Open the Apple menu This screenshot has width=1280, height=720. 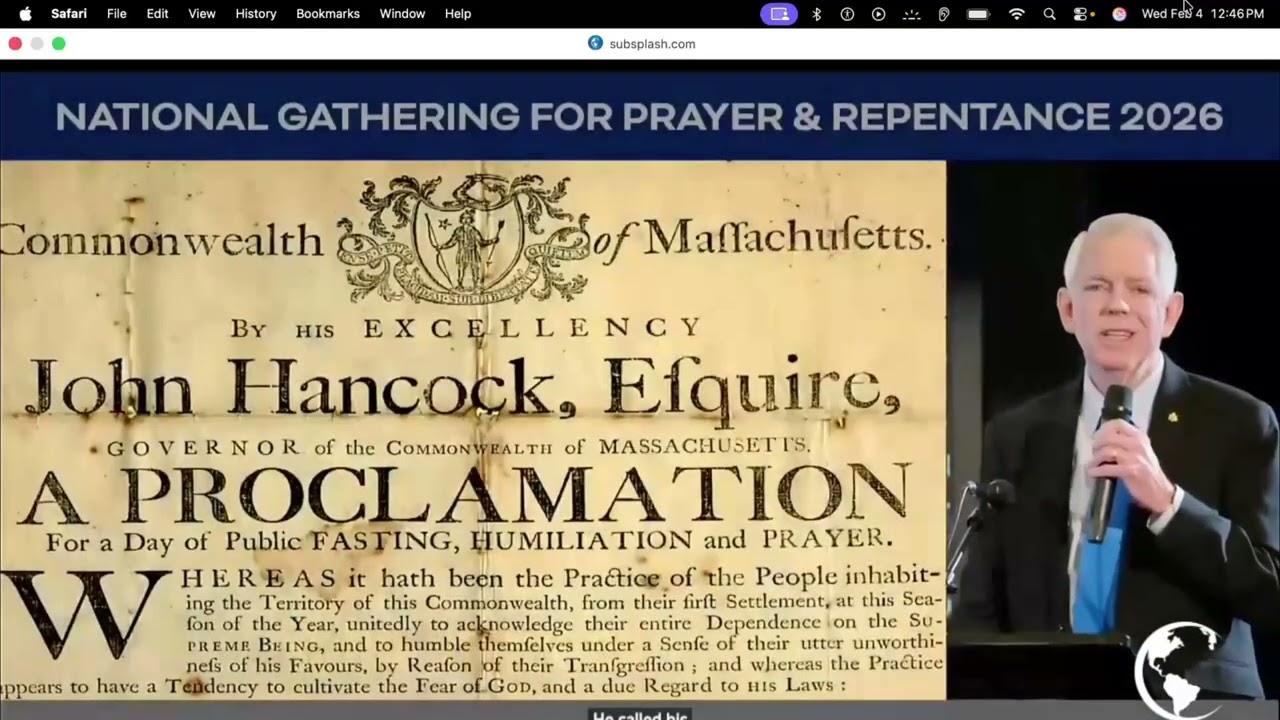point(25,14)
